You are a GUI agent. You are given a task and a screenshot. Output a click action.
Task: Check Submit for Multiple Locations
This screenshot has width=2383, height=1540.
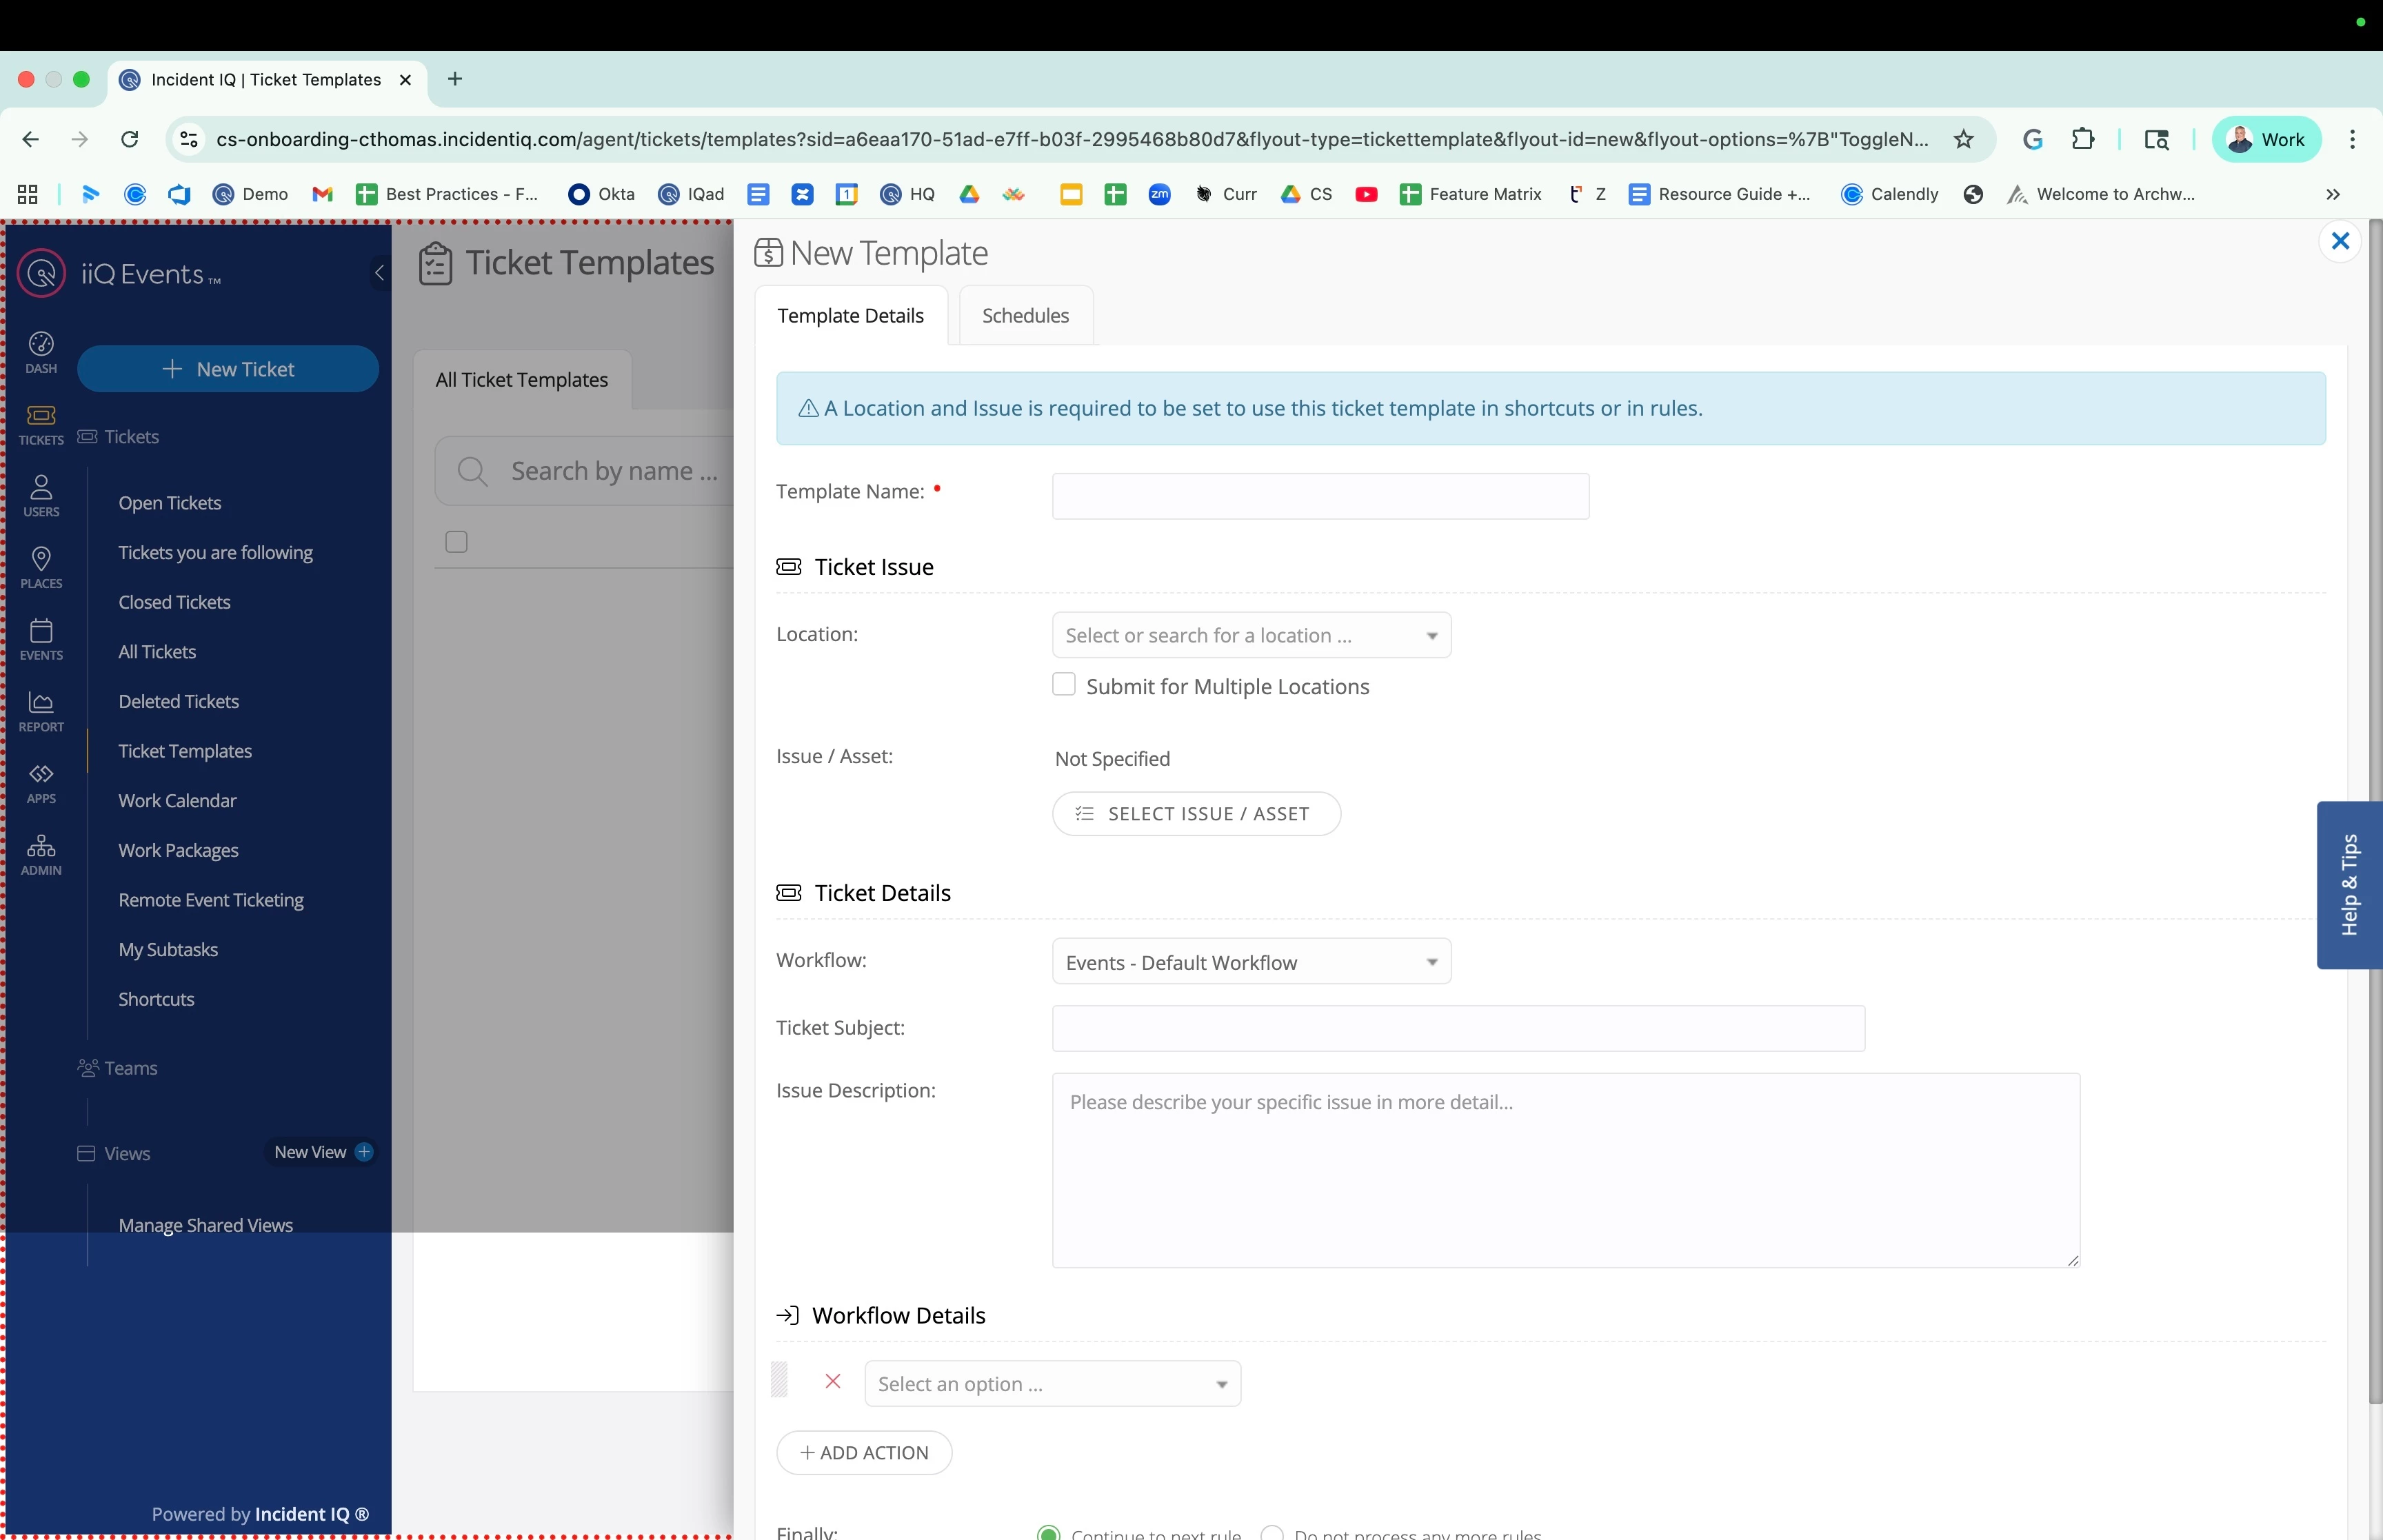pos(1064,685)
